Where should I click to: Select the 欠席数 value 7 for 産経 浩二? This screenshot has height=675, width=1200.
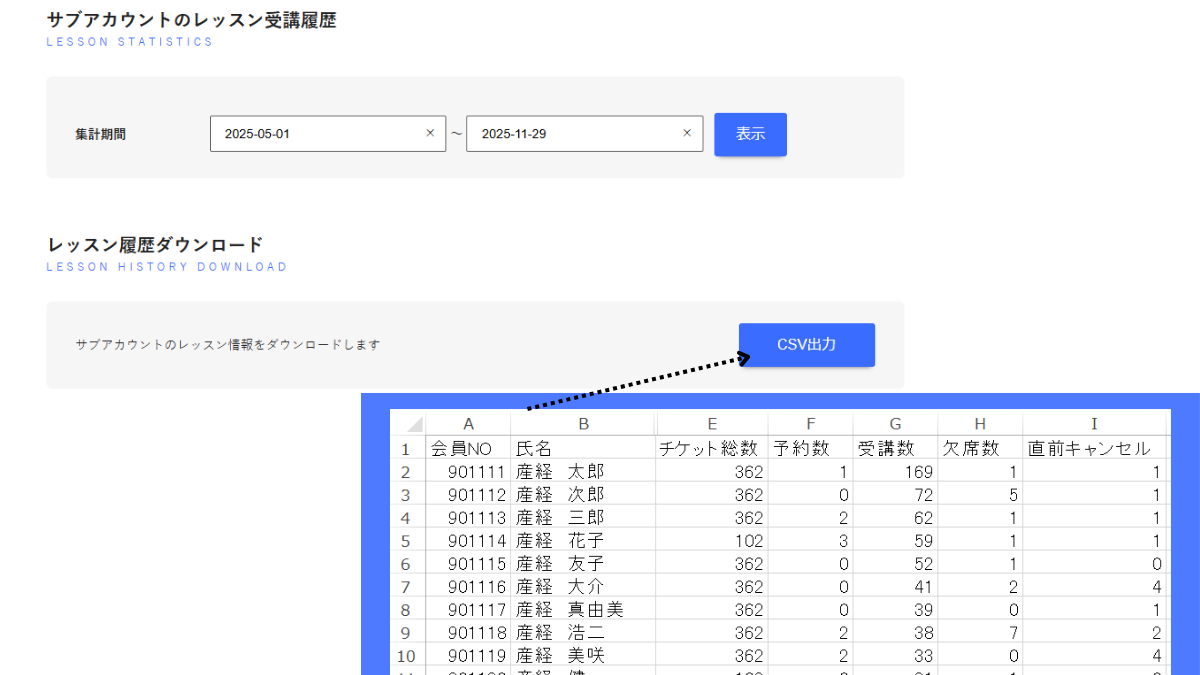[980, 633]
